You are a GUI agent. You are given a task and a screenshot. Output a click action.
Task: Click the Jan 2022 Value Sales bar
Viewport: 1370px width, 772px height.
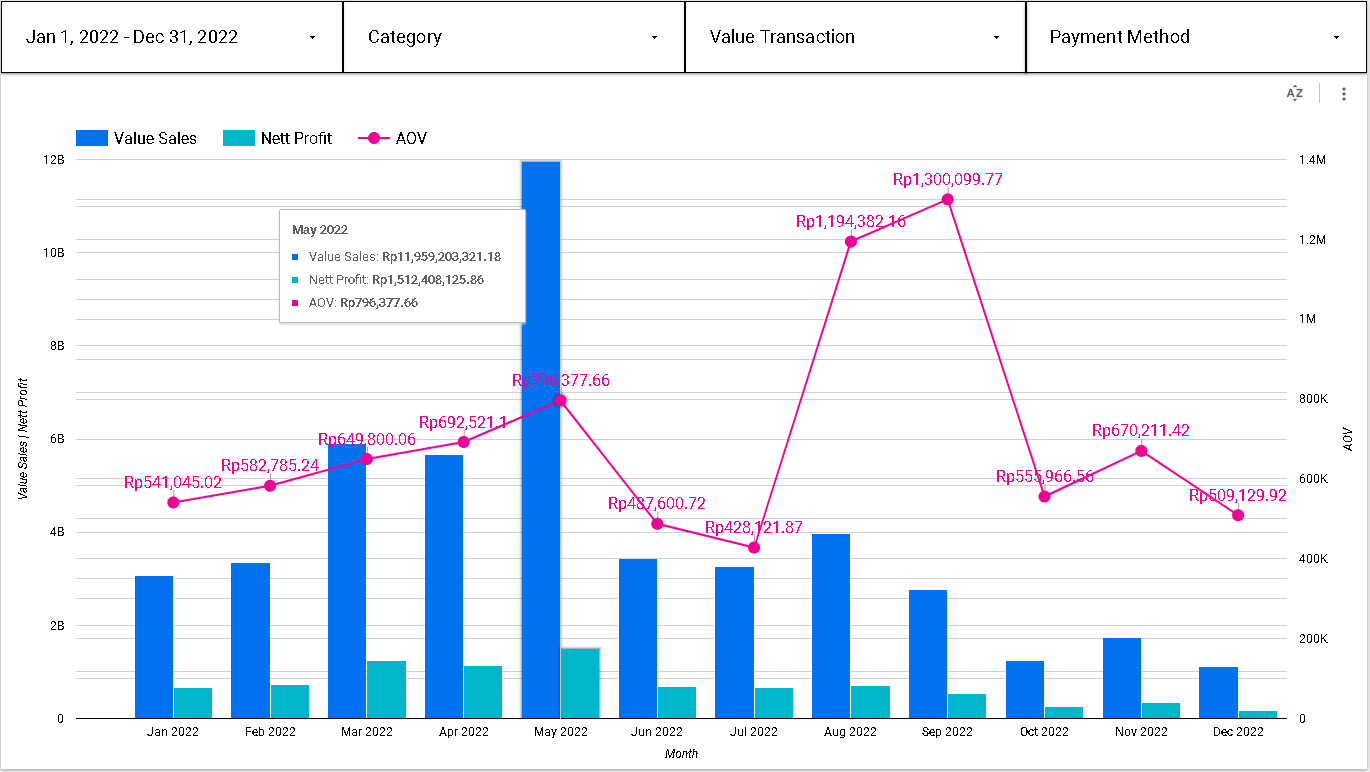coord(154,646)
